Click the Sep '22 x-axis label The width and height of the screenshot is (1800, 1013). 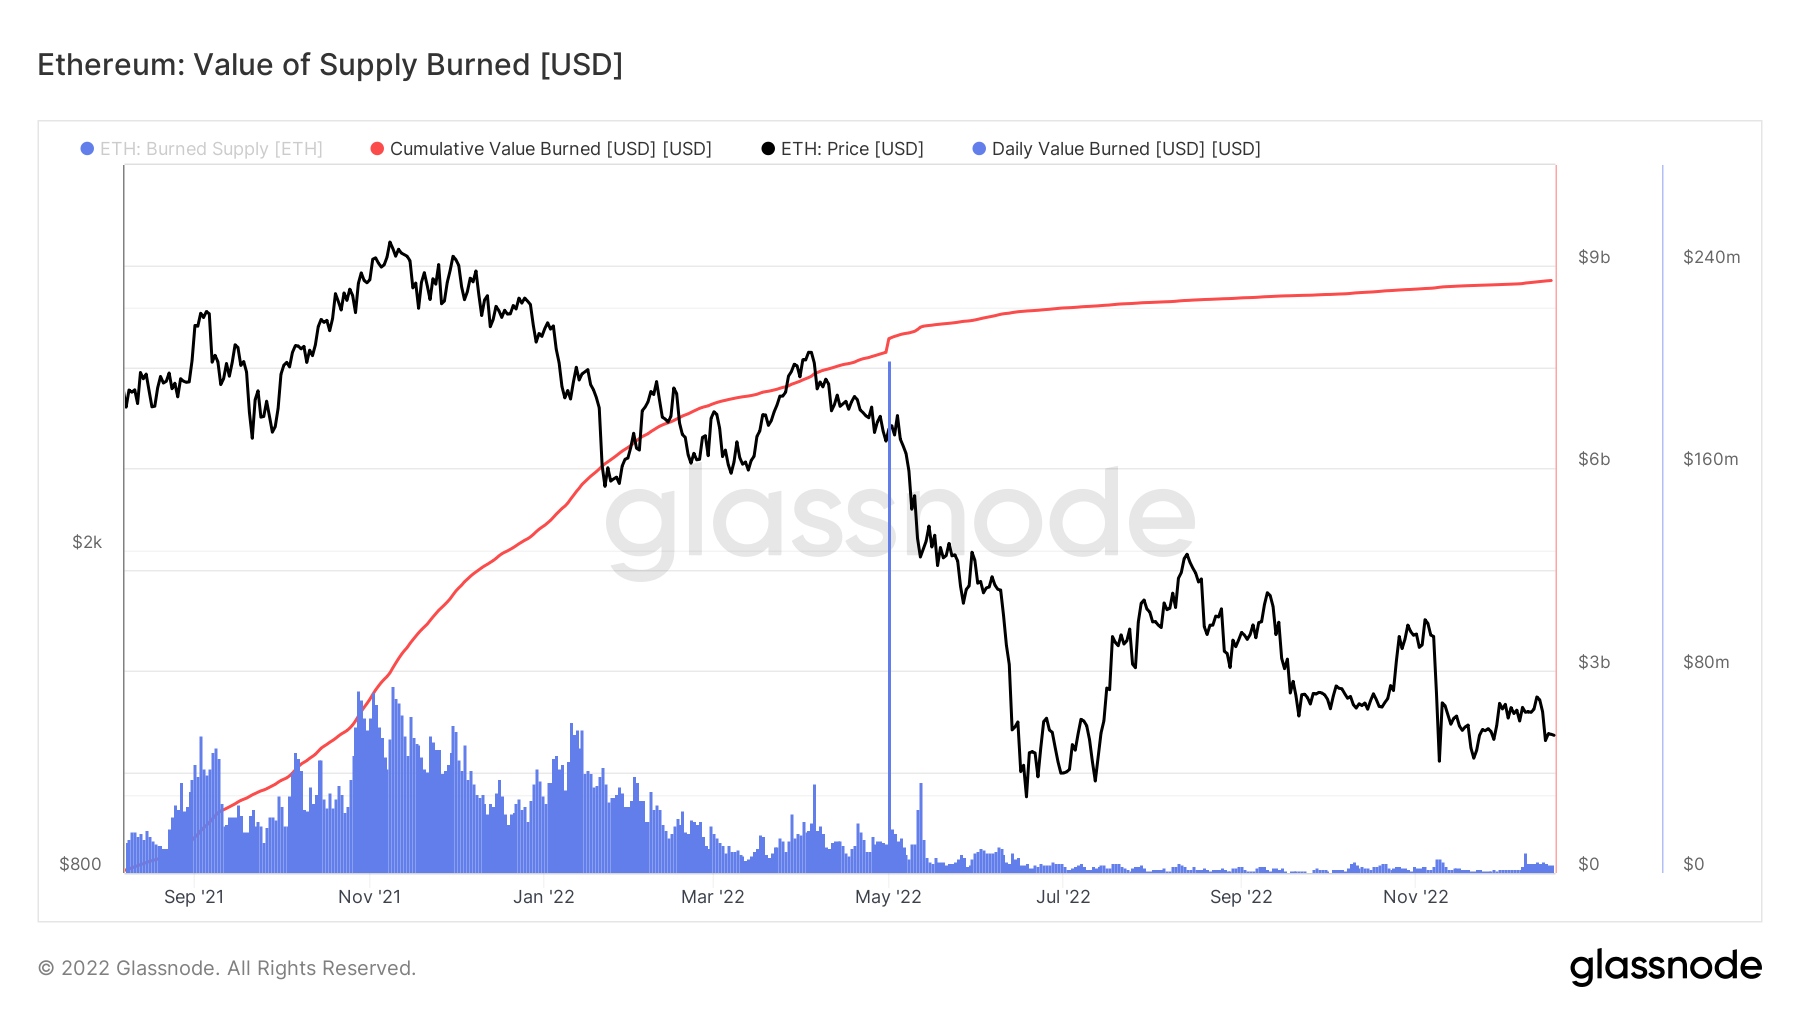coord(1241,897)
